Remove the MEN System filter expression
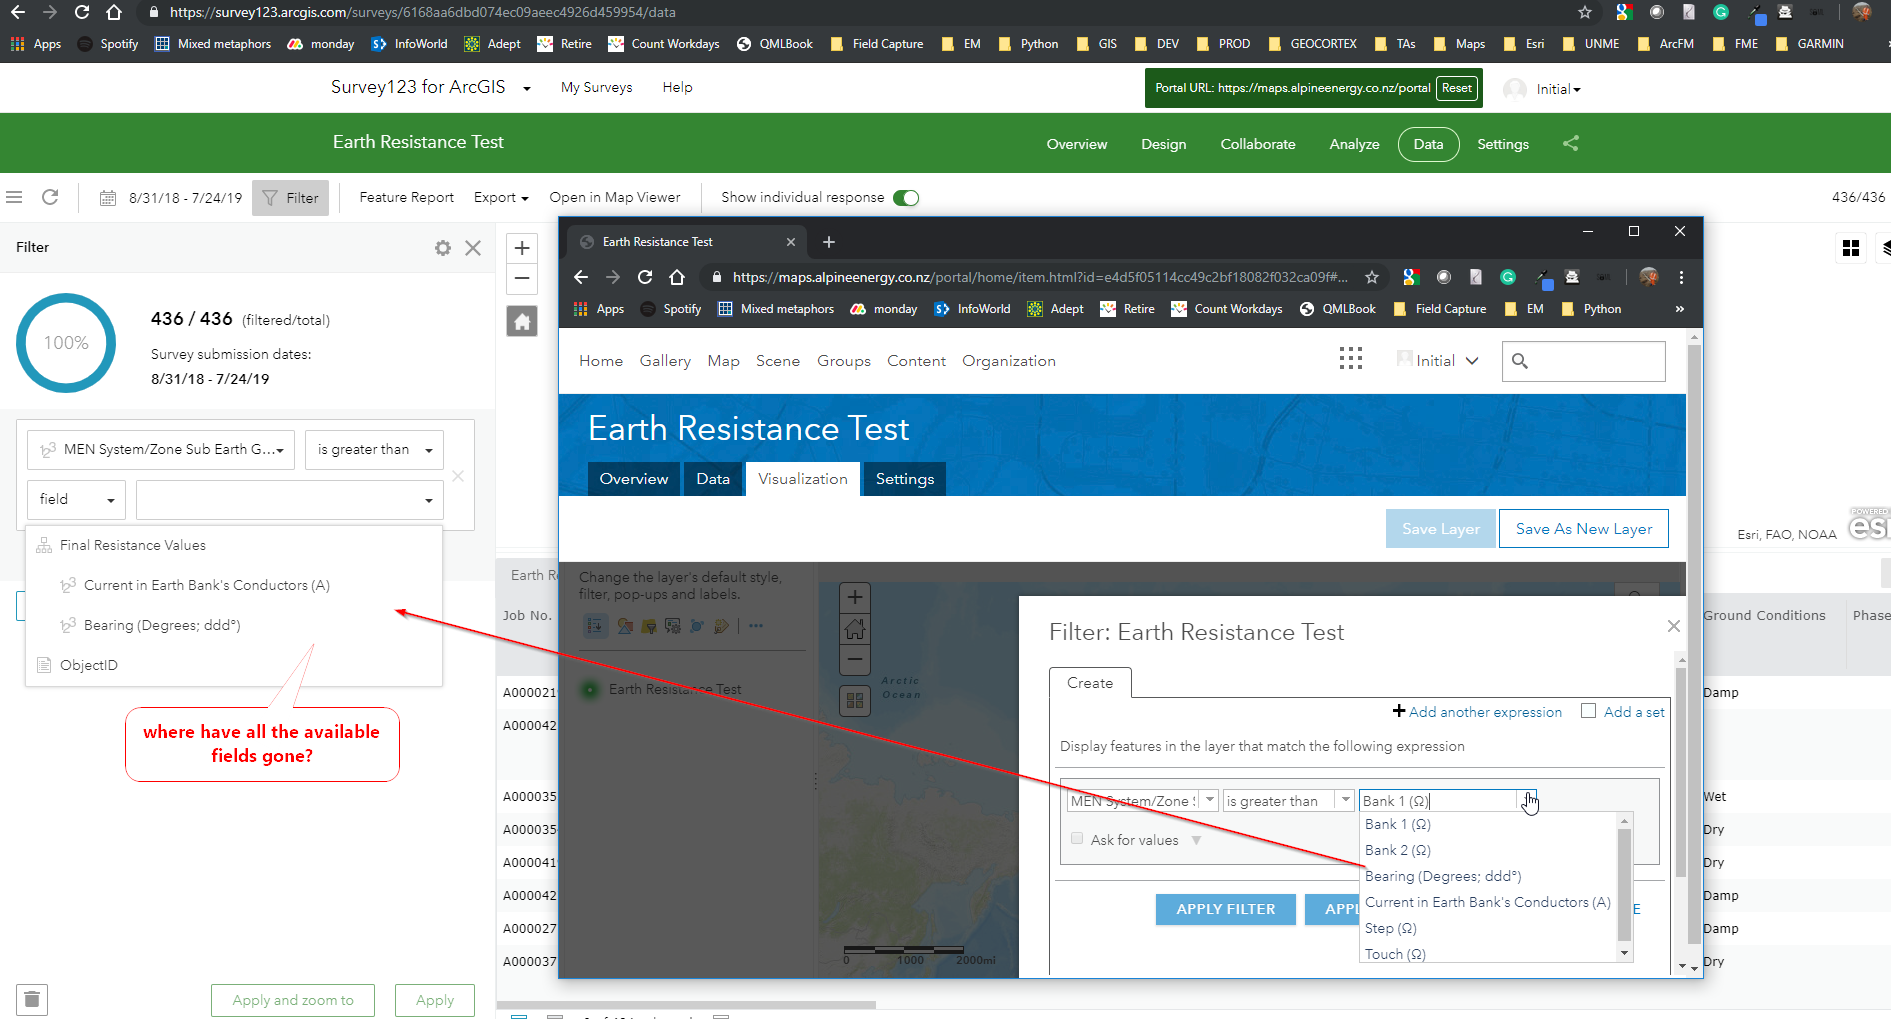 point(458,476)
